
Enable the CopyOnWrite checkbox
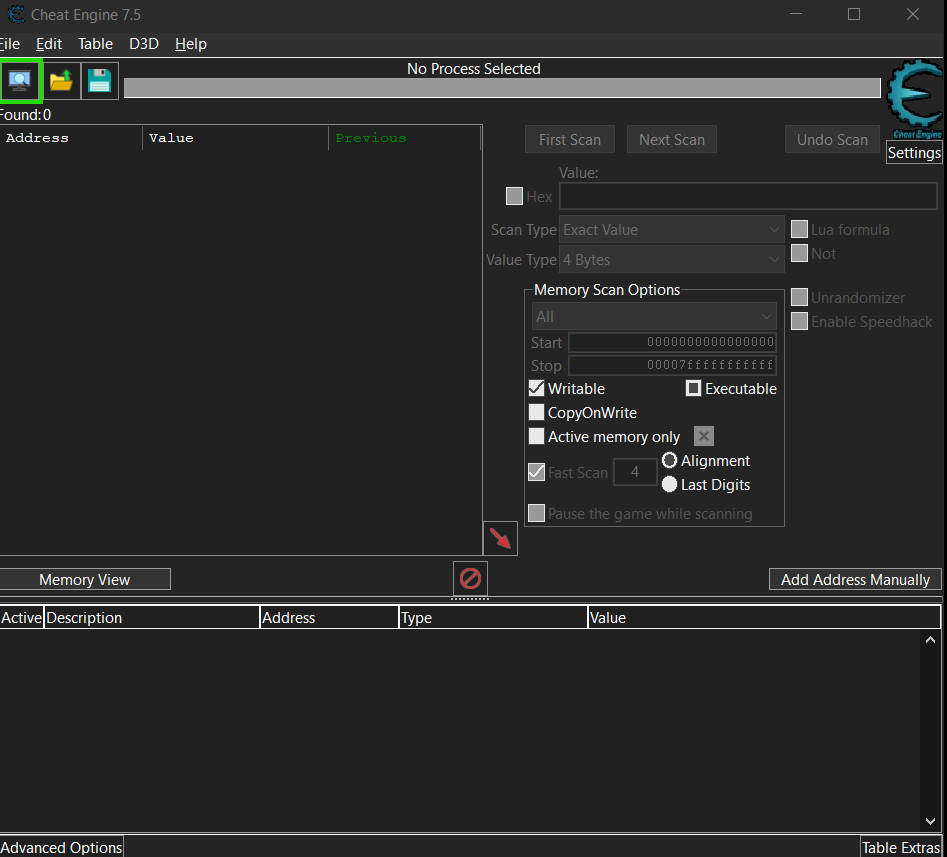click(x=536, y=412)
